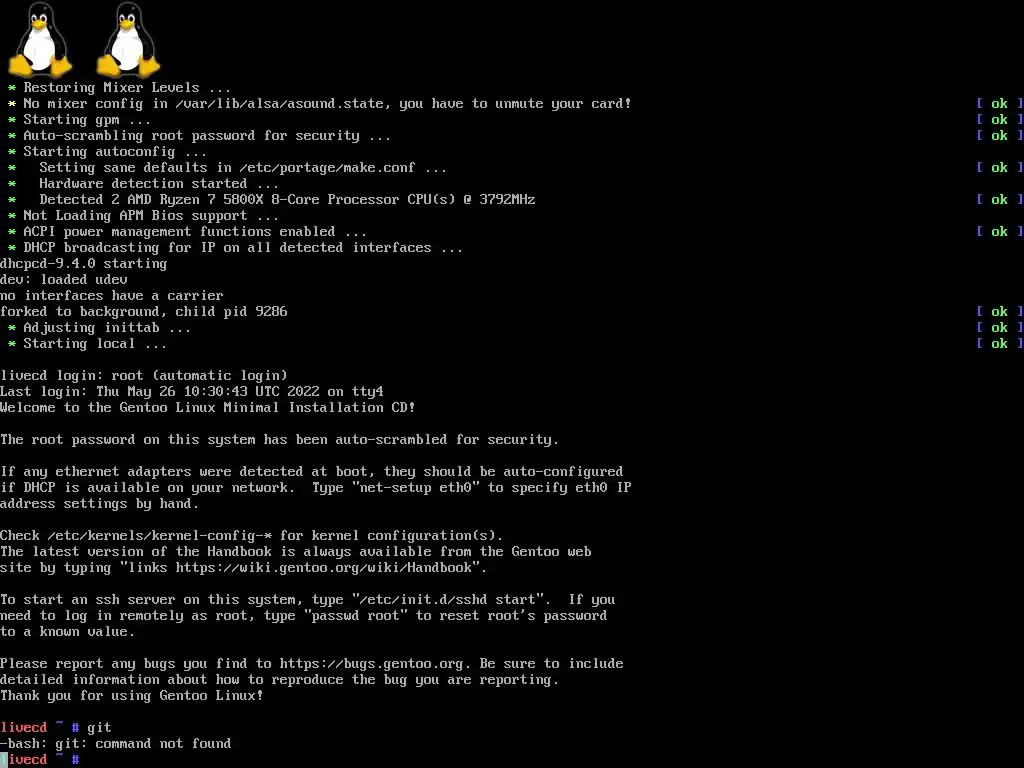The height and width of the screenshot is (768, 1024).
Task: Click the empty shell prompt on last line
Action: pyautogui.click(x=40, y=760)
